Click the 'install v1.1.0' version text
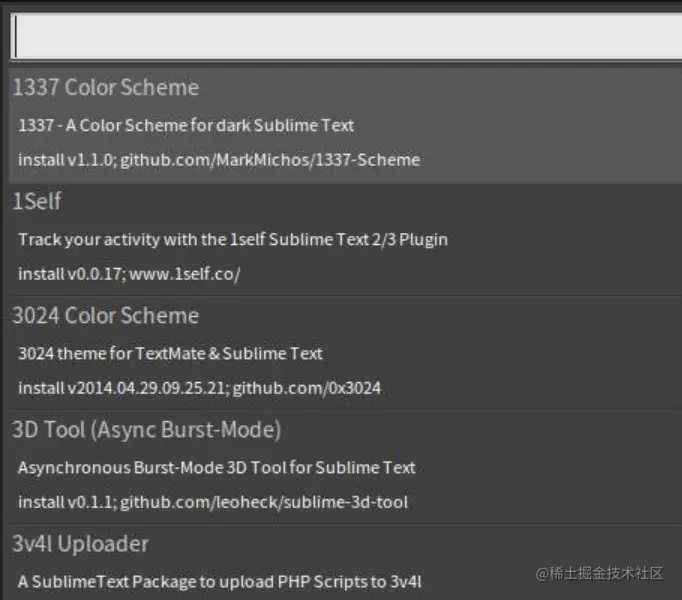 click(x=66, y=160)
